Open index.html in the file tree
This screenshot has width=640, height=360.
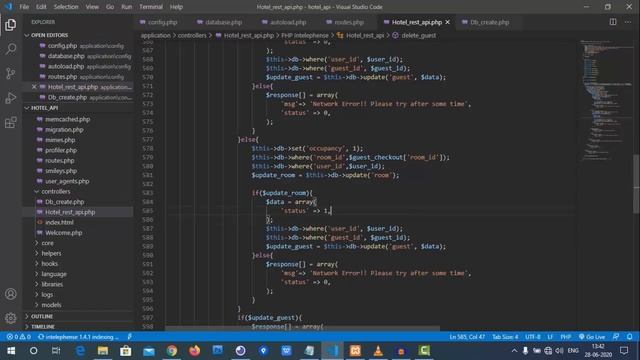pyautogui.click(x=59, y=222)
